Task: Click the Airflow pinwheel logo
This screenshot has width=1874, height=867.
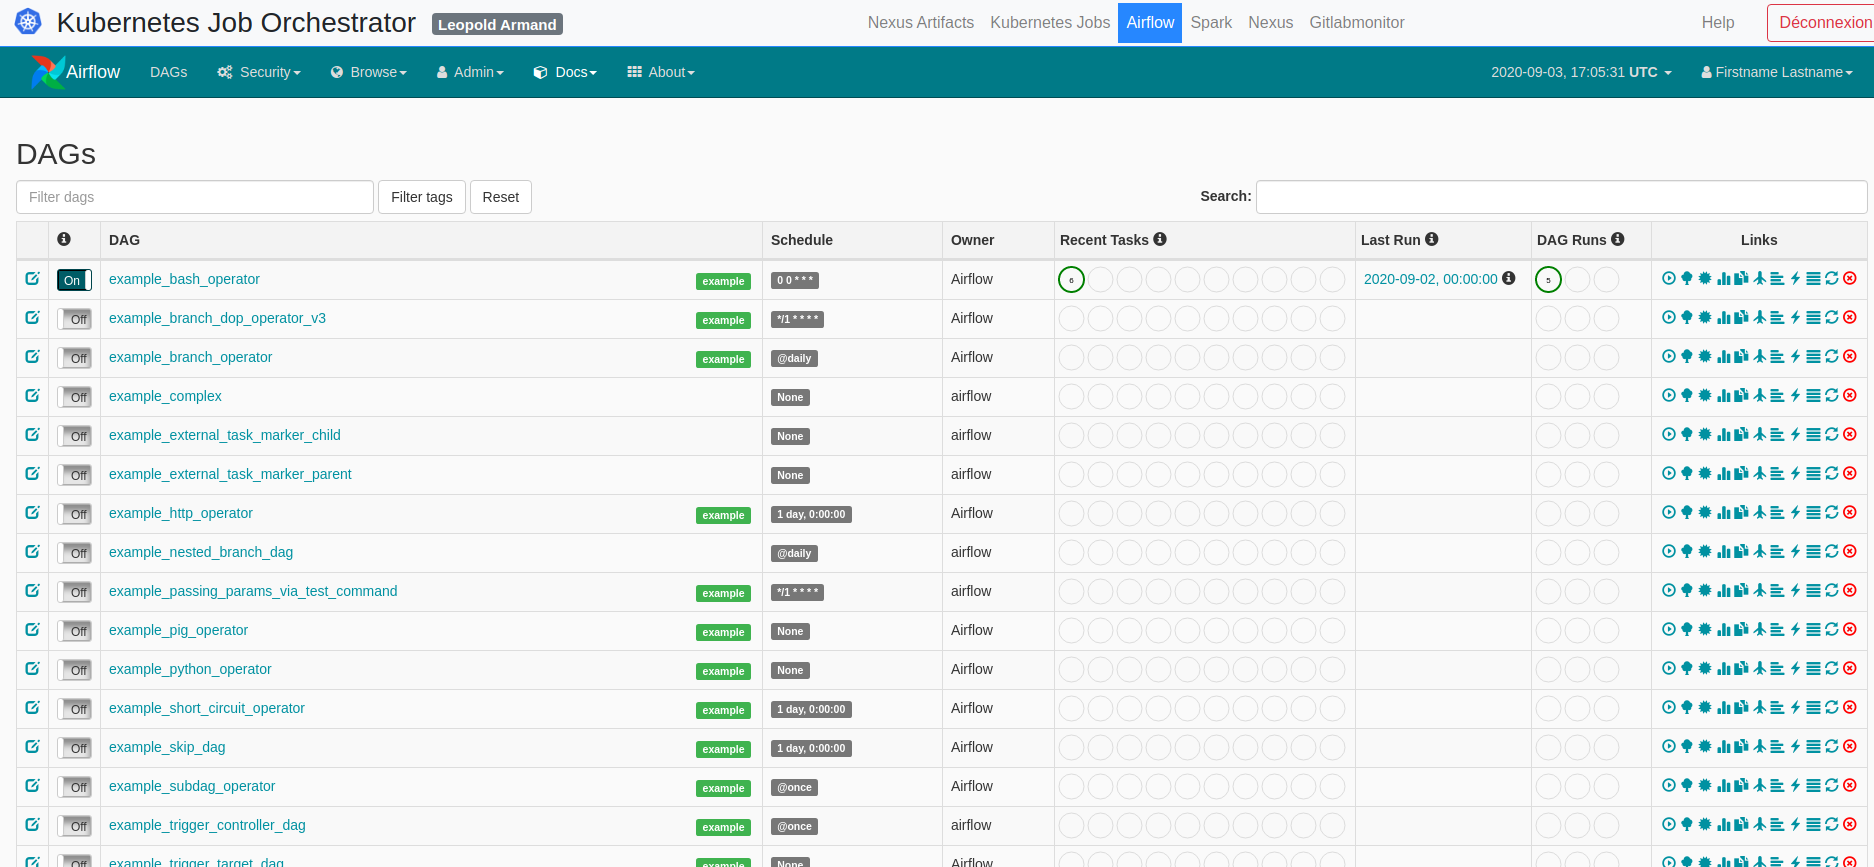Action: pyautogui.click(x=46, y=72)
